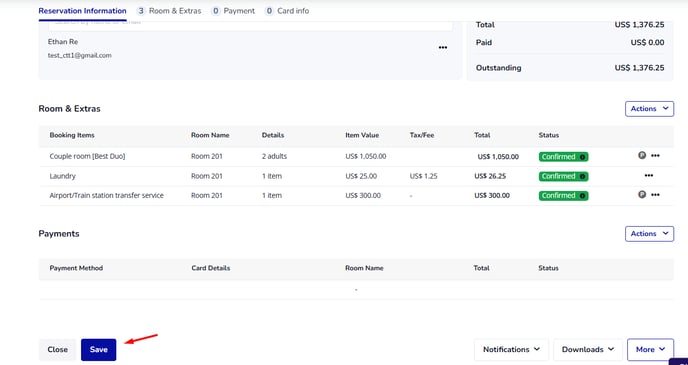Click the Close button

pyautogui.click(x=57, y=350)
